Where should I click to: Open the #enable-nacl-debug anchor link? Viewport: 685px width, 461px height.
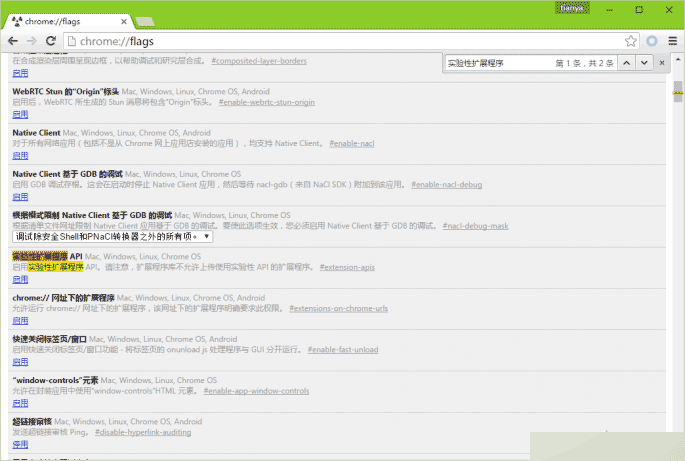point(446,184)
